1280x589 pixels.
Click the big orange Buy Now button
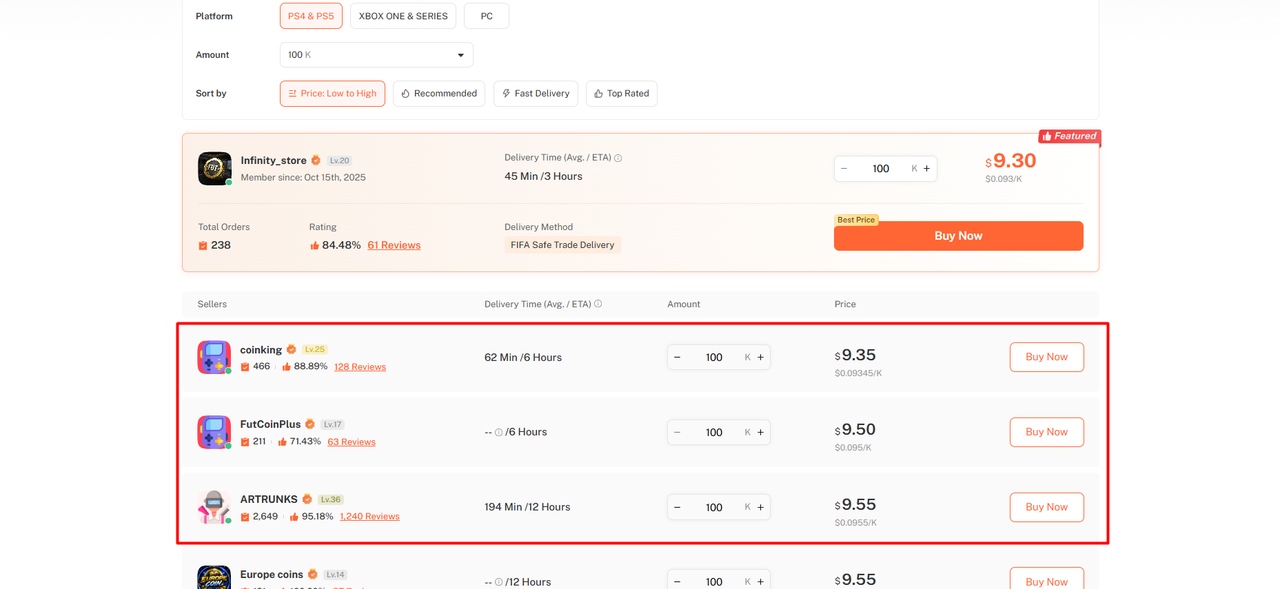[958, 236]
